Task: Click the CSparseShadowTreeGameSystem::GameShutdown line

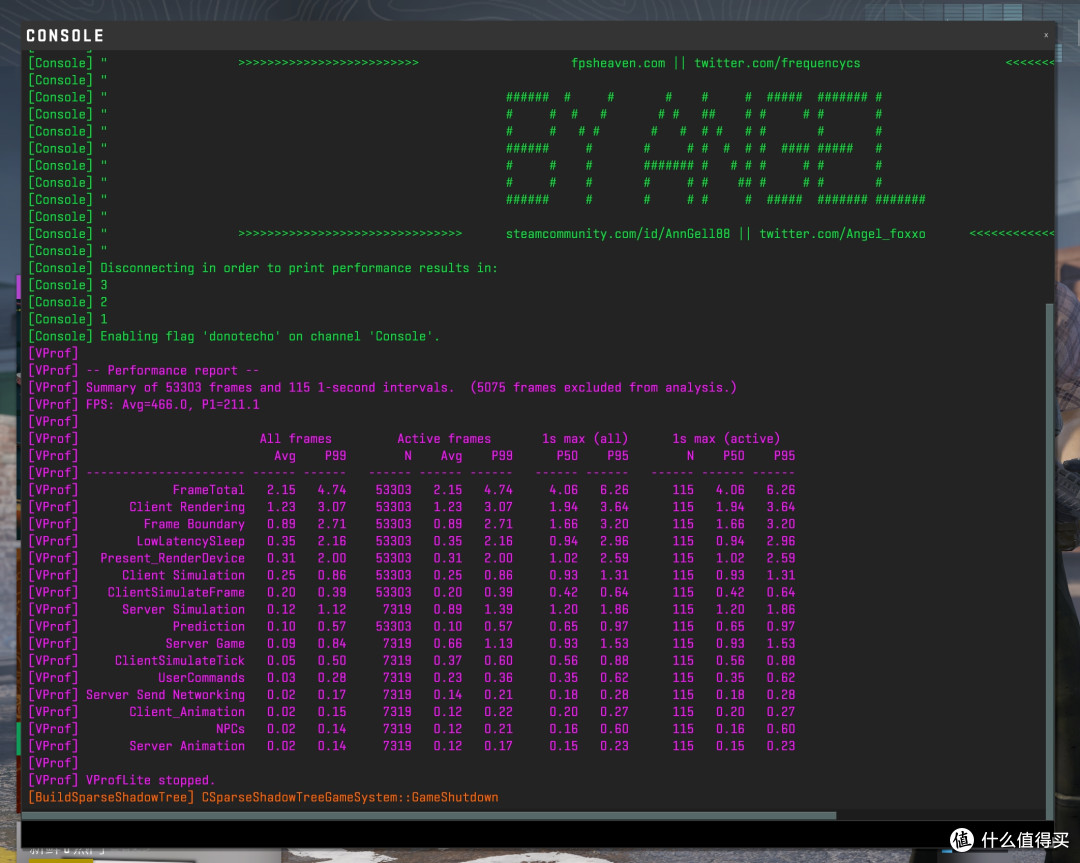Action: pyautogui.click(x=350, y=798)
